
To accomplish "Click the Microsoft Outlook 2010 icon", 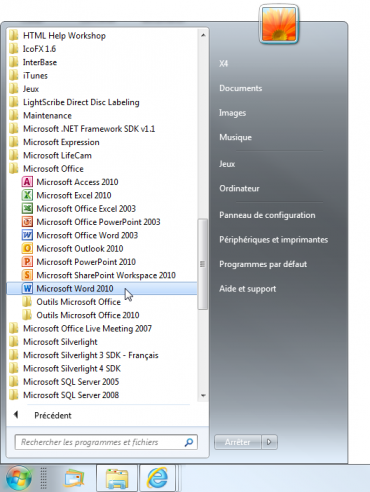I will (x=27, y=249).
